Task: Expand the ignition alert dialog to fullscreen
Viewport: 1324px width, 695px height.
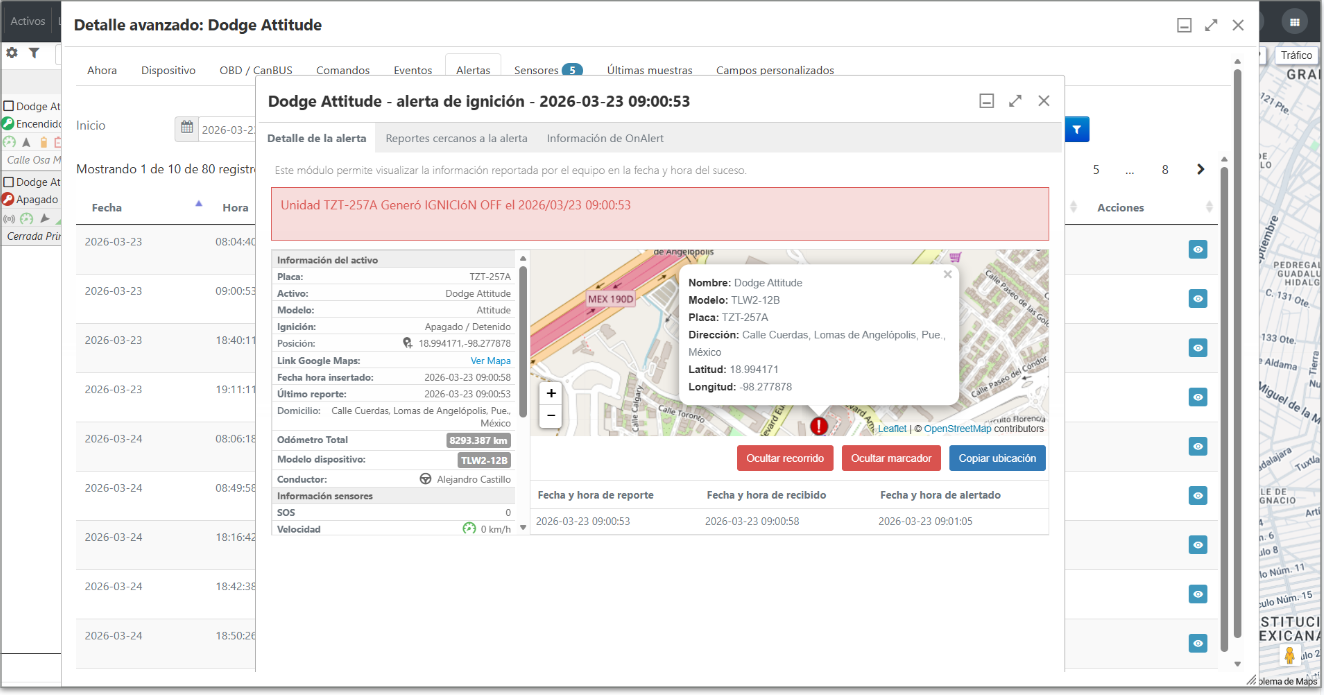Action: tap(1015, 101)
